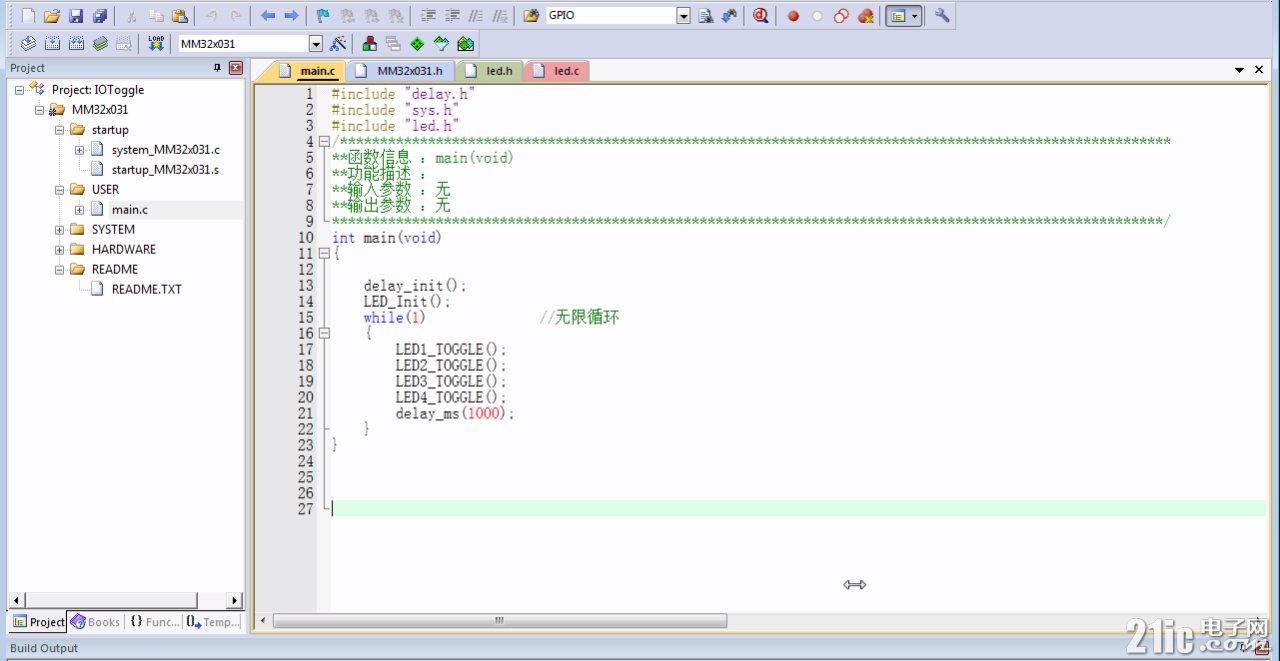Insert a bookmark with the flag icon

point(323,16)
